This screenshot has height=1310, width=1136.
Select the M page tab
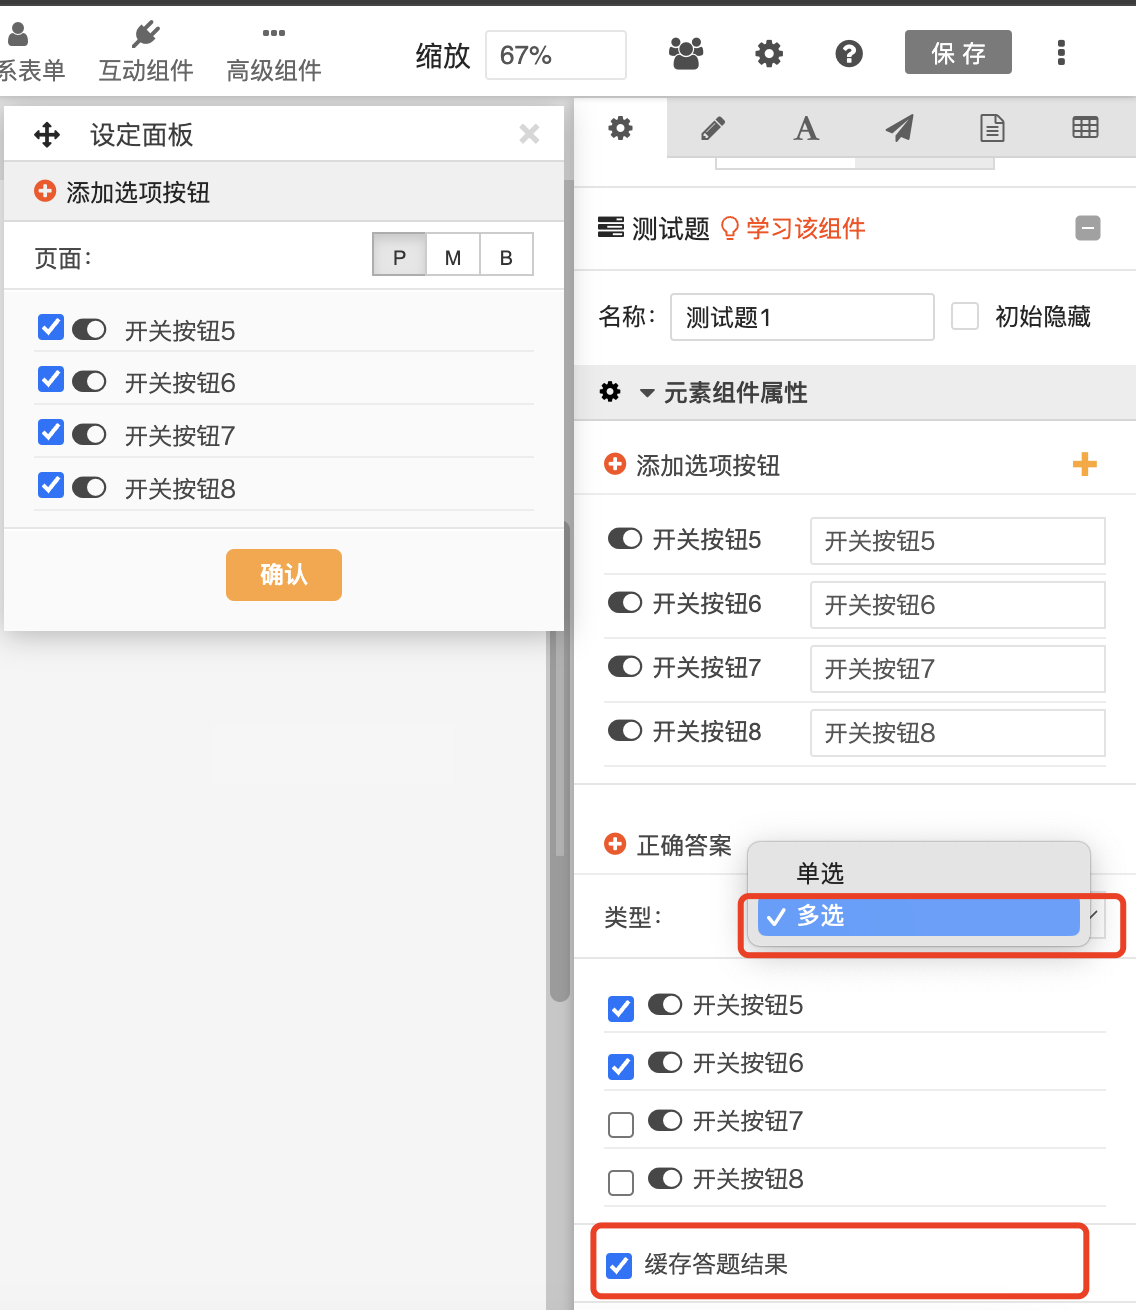pyautogui.click(x=452, y=255)
